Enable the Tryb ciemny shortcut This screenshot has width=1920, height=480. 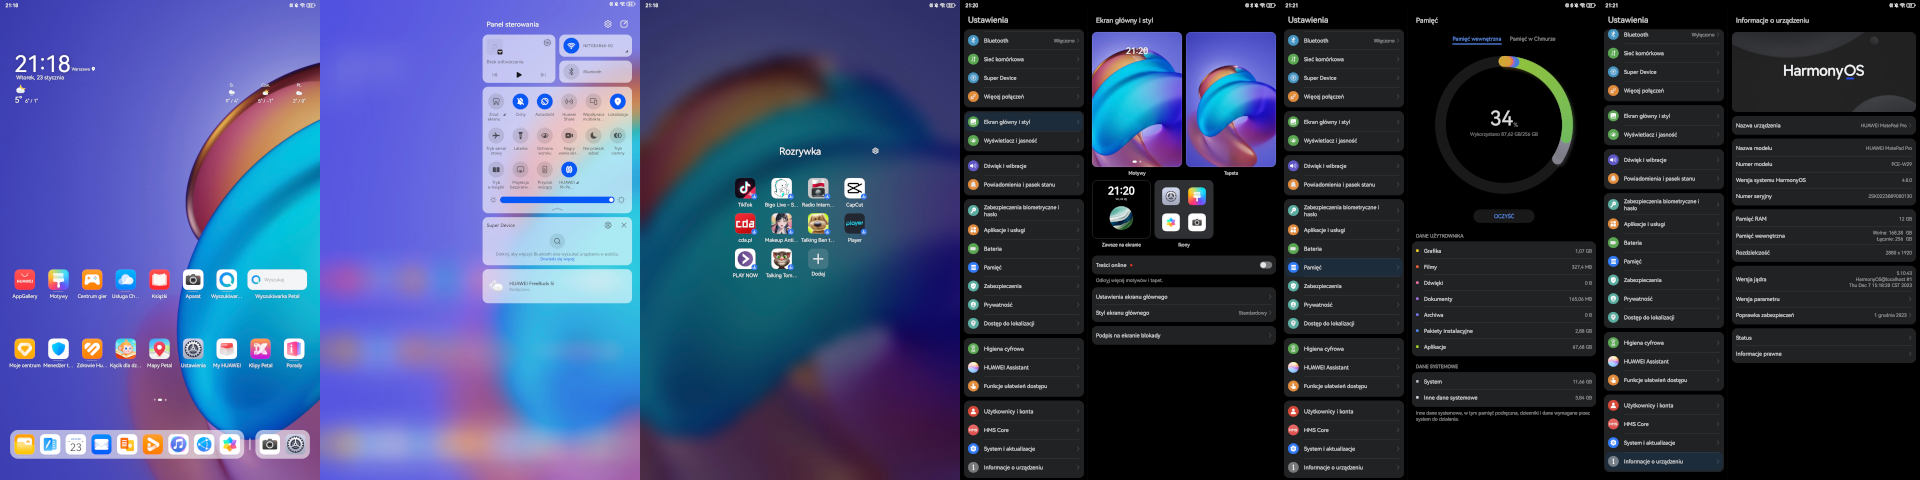pos(618,135)
